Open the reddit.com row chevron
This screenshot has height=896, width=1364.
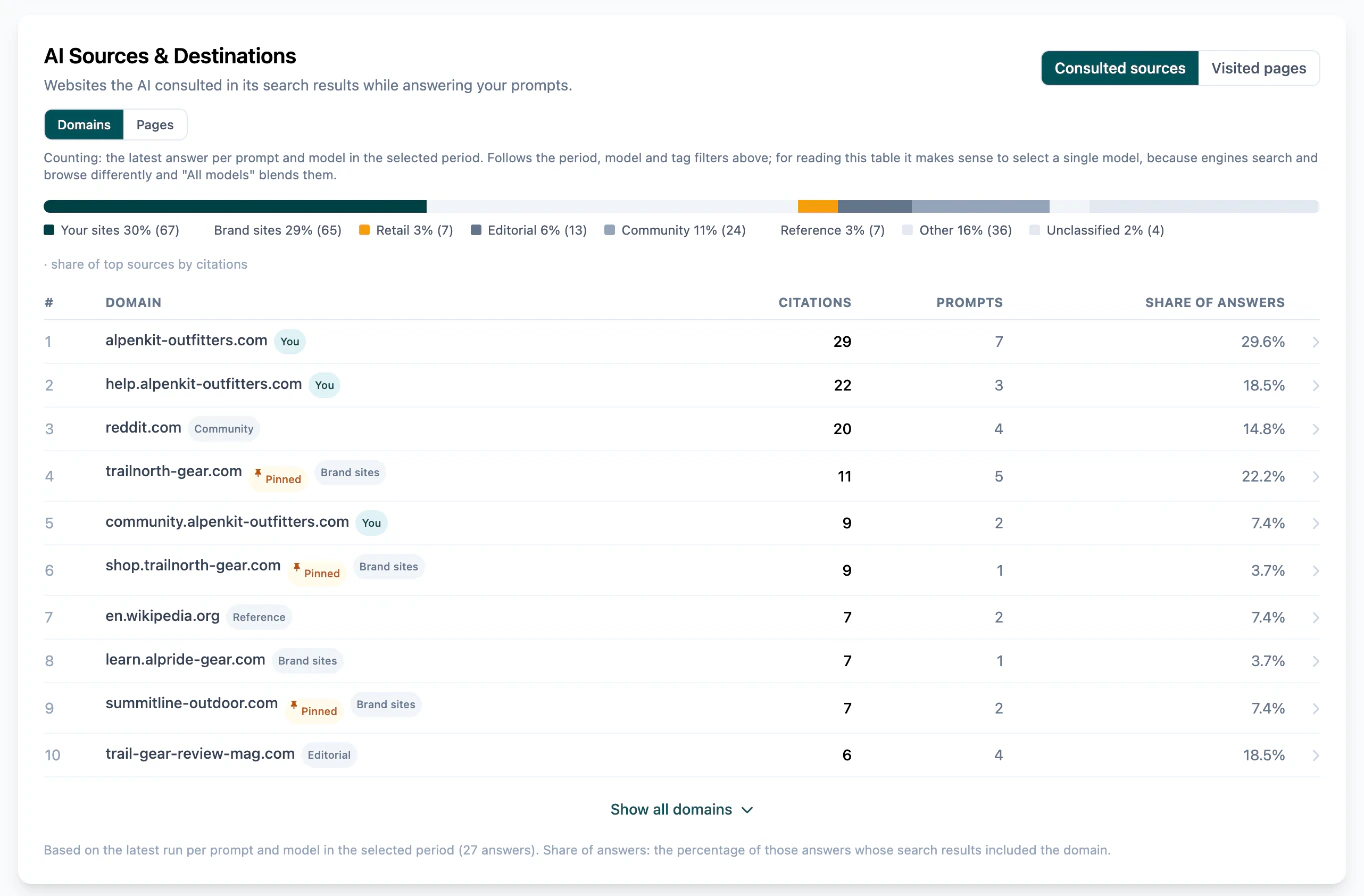(x=1315, y=429)
